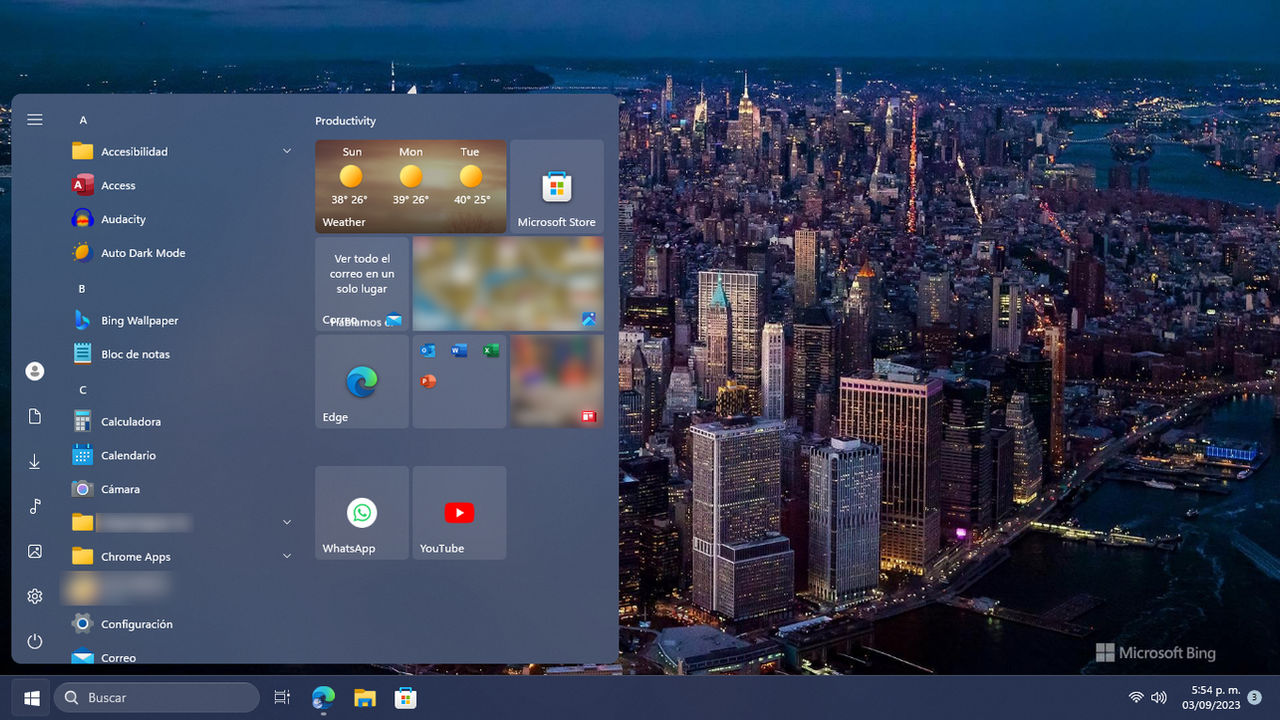
Task: Open the Microsoft Store tile
Action: (x=557, y=186)
